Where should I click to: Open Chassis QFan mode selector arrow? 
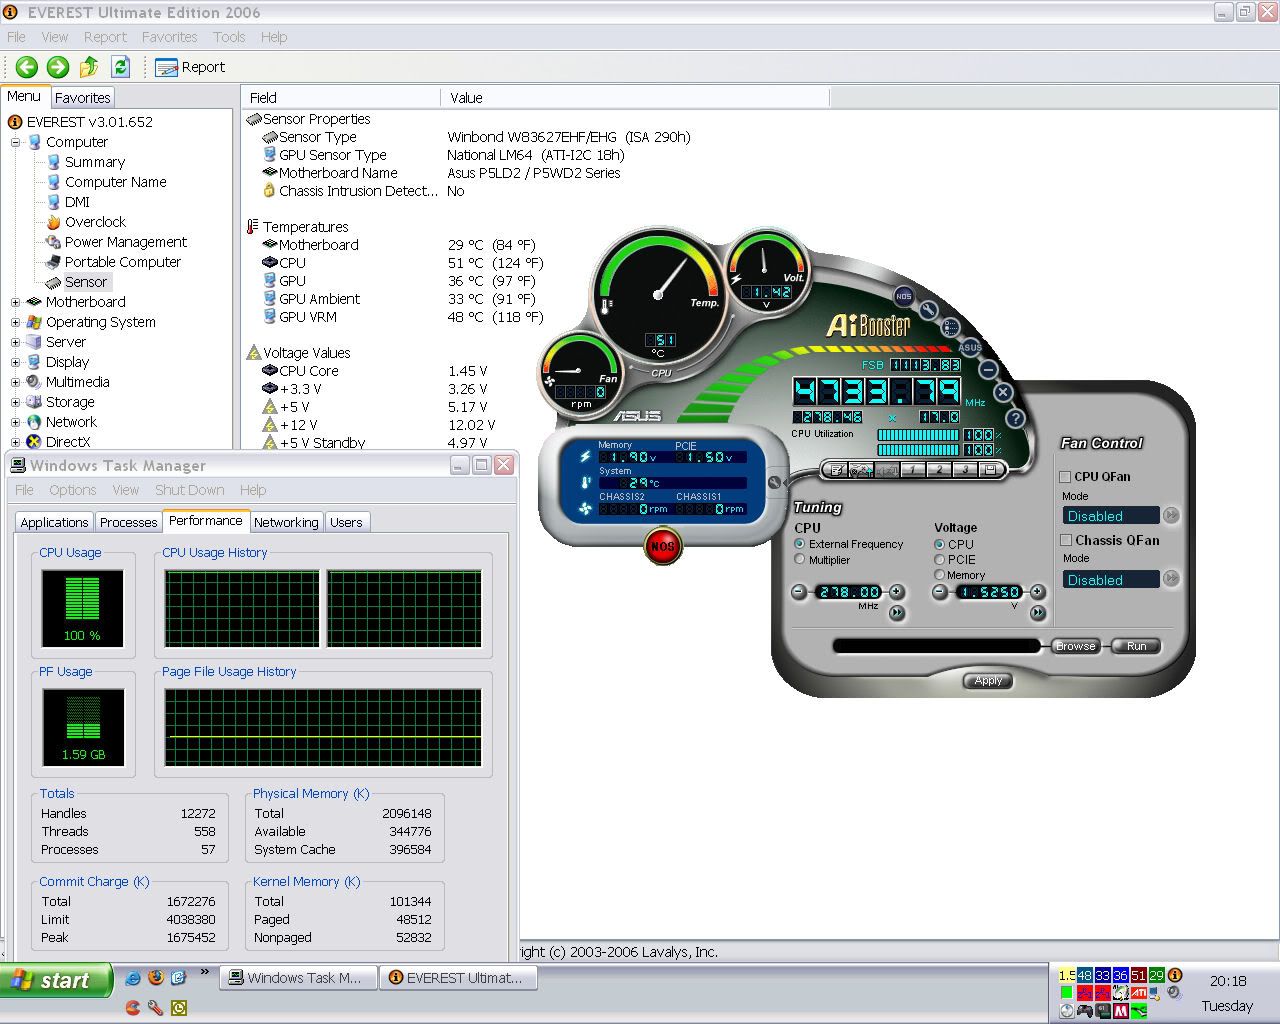pyautogui.click(x=1171, y=579)
